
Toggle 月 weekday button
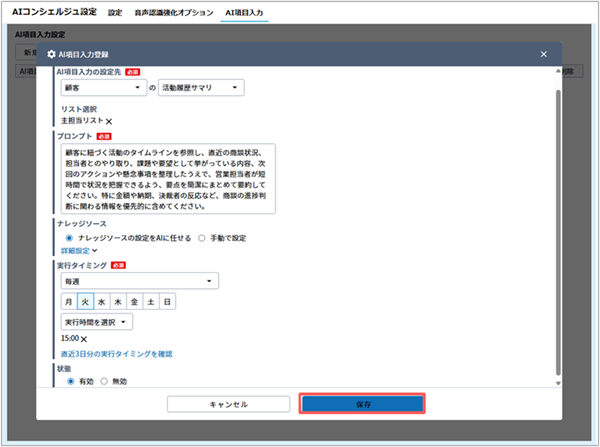coord(69,302)
